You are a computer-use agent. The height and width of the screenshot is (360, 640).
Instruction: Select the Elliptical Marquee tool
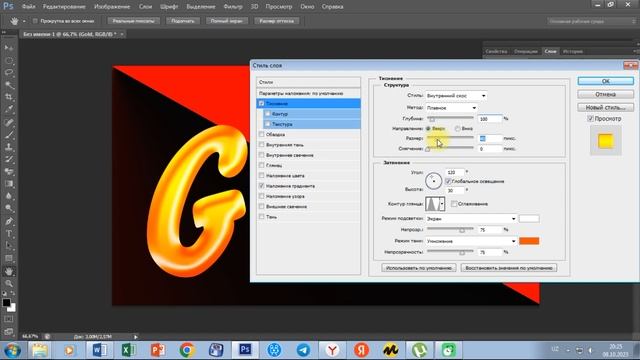pyautogui.click(x=9, y=61)
